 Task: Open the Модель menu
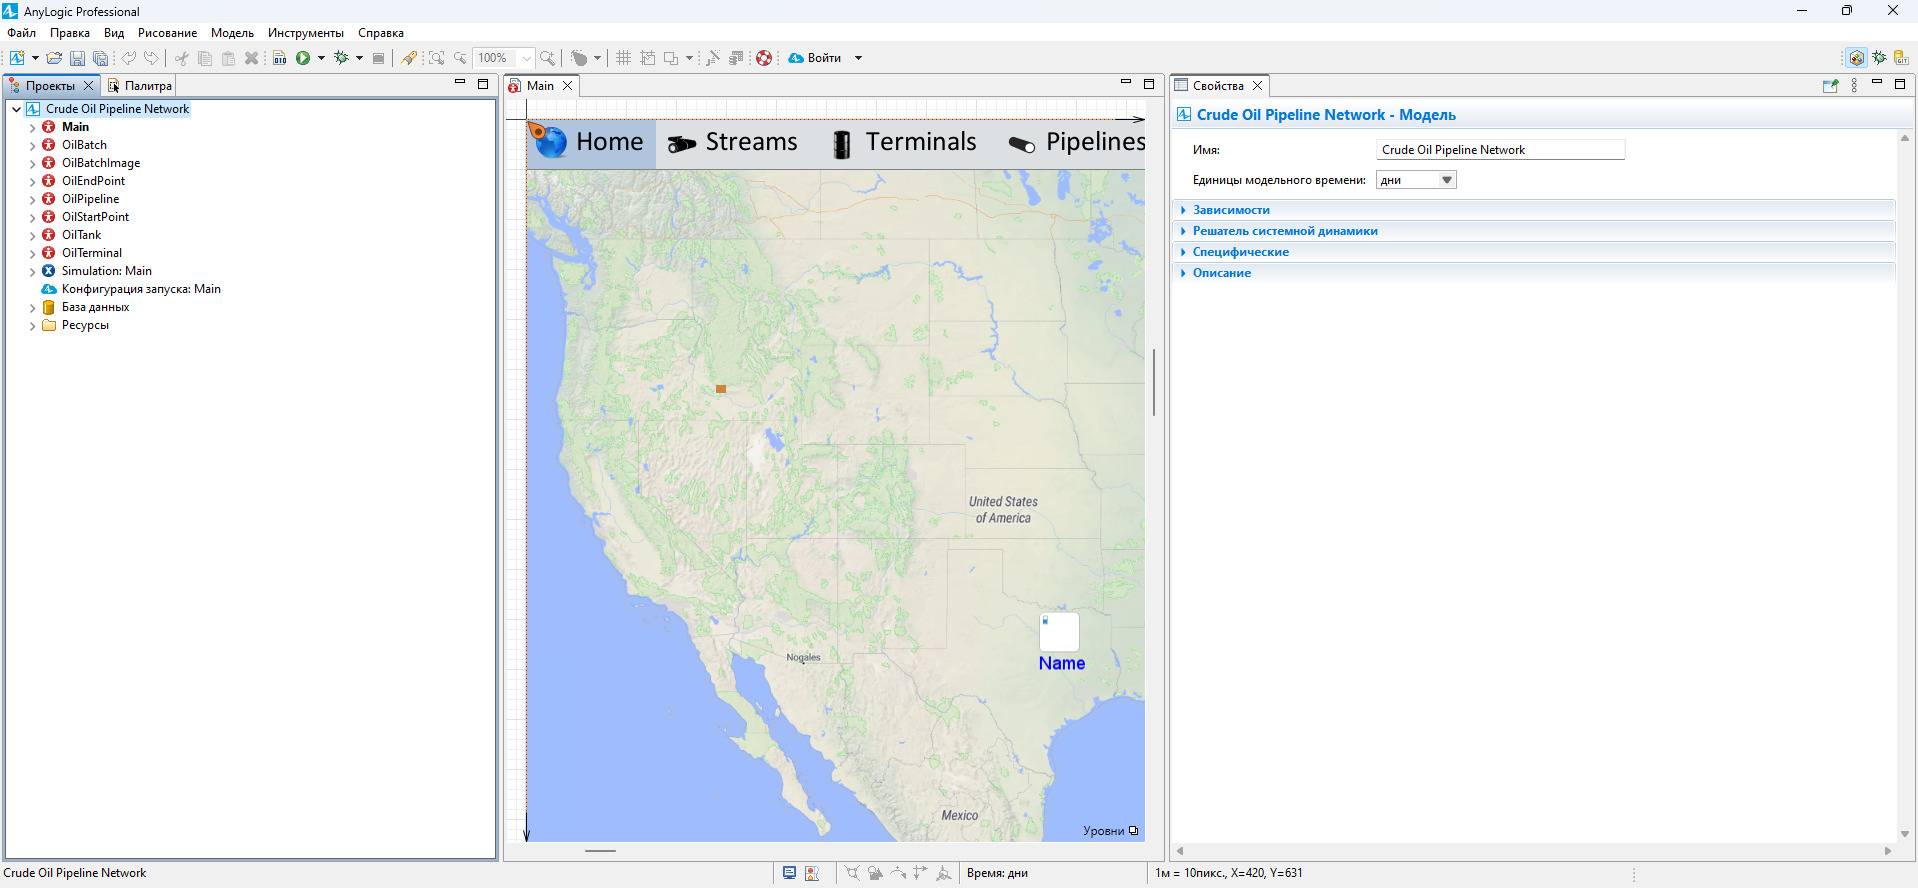click(232, 33)
